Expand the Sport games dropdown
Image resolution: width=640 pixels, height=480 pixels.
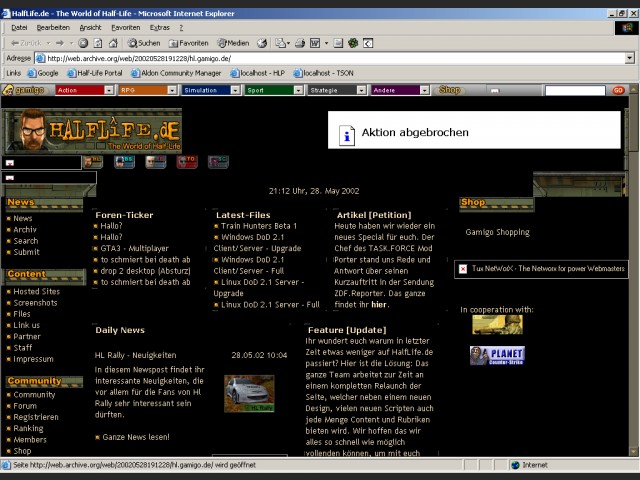[x=299, y=90]
